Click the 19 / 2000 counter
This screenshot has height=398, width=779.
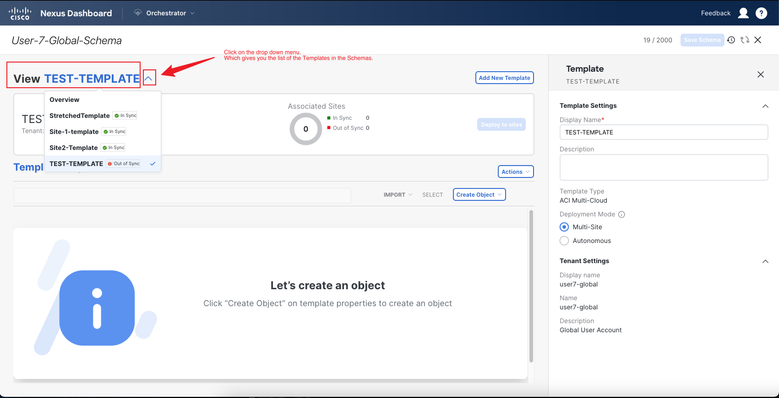point(658,40)
